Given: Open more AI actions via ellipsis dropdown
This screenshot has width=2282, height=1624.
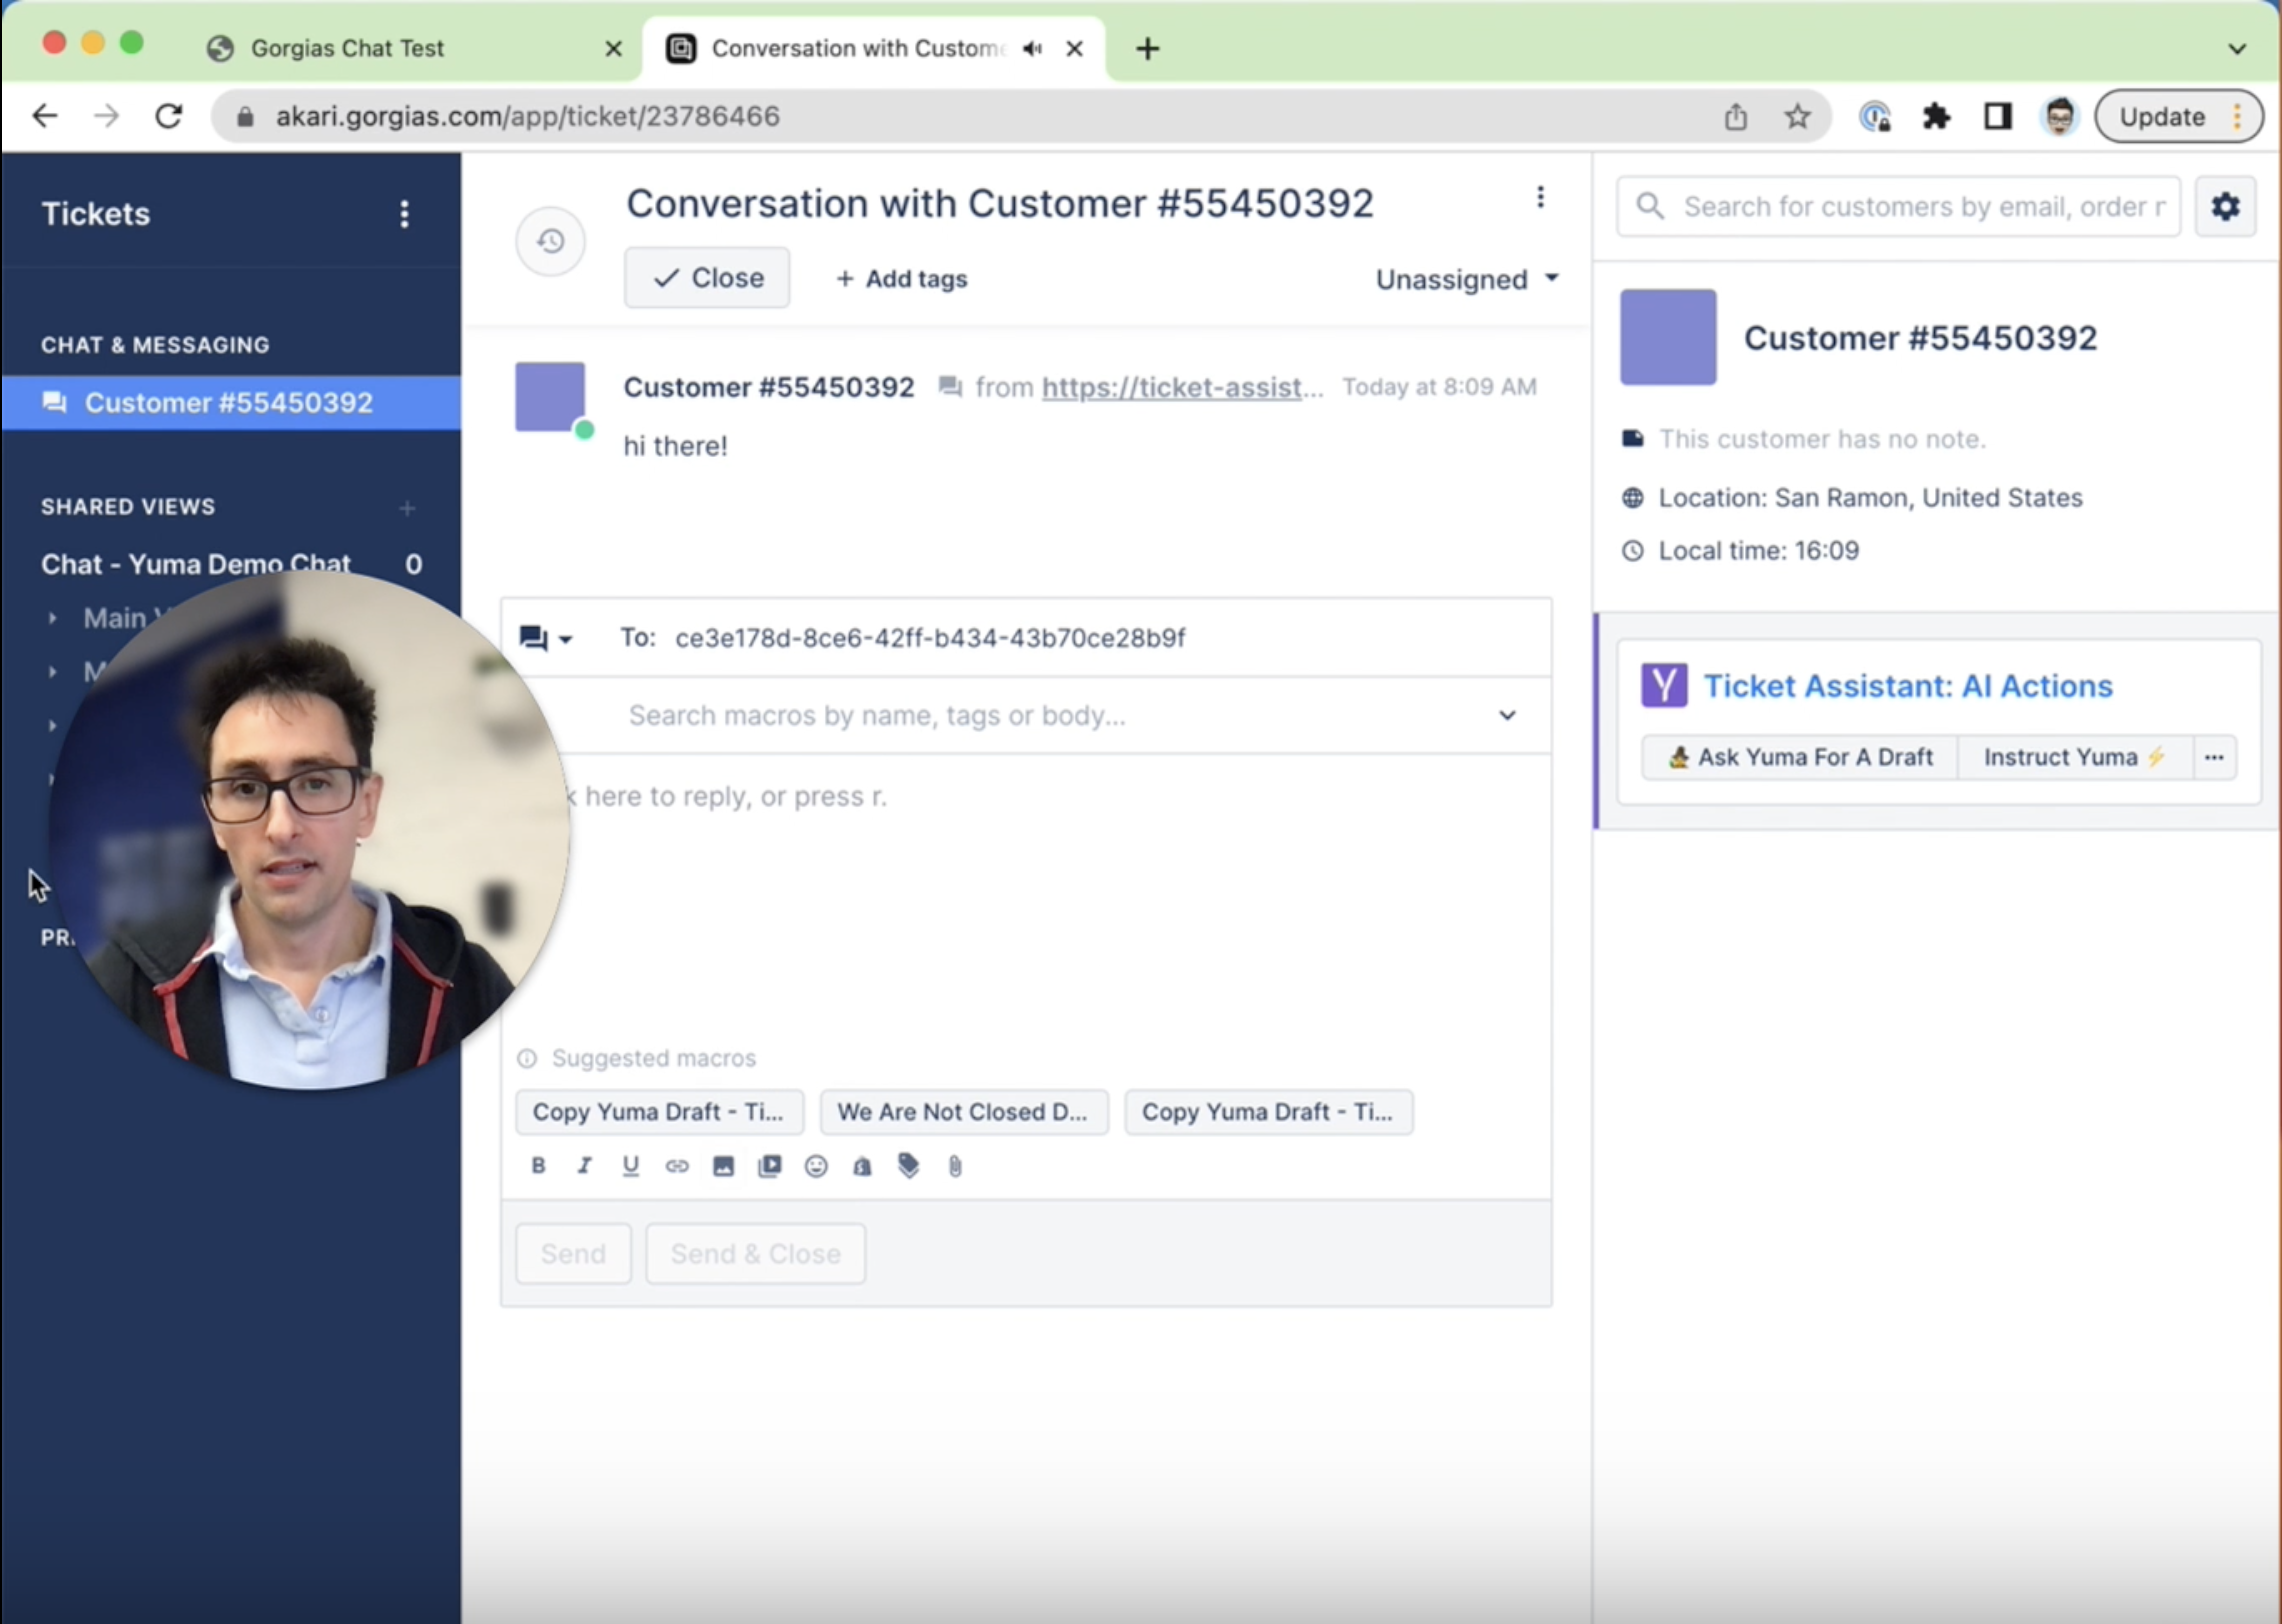Looking at the screenshot, I should click(x=2214, y=757).
